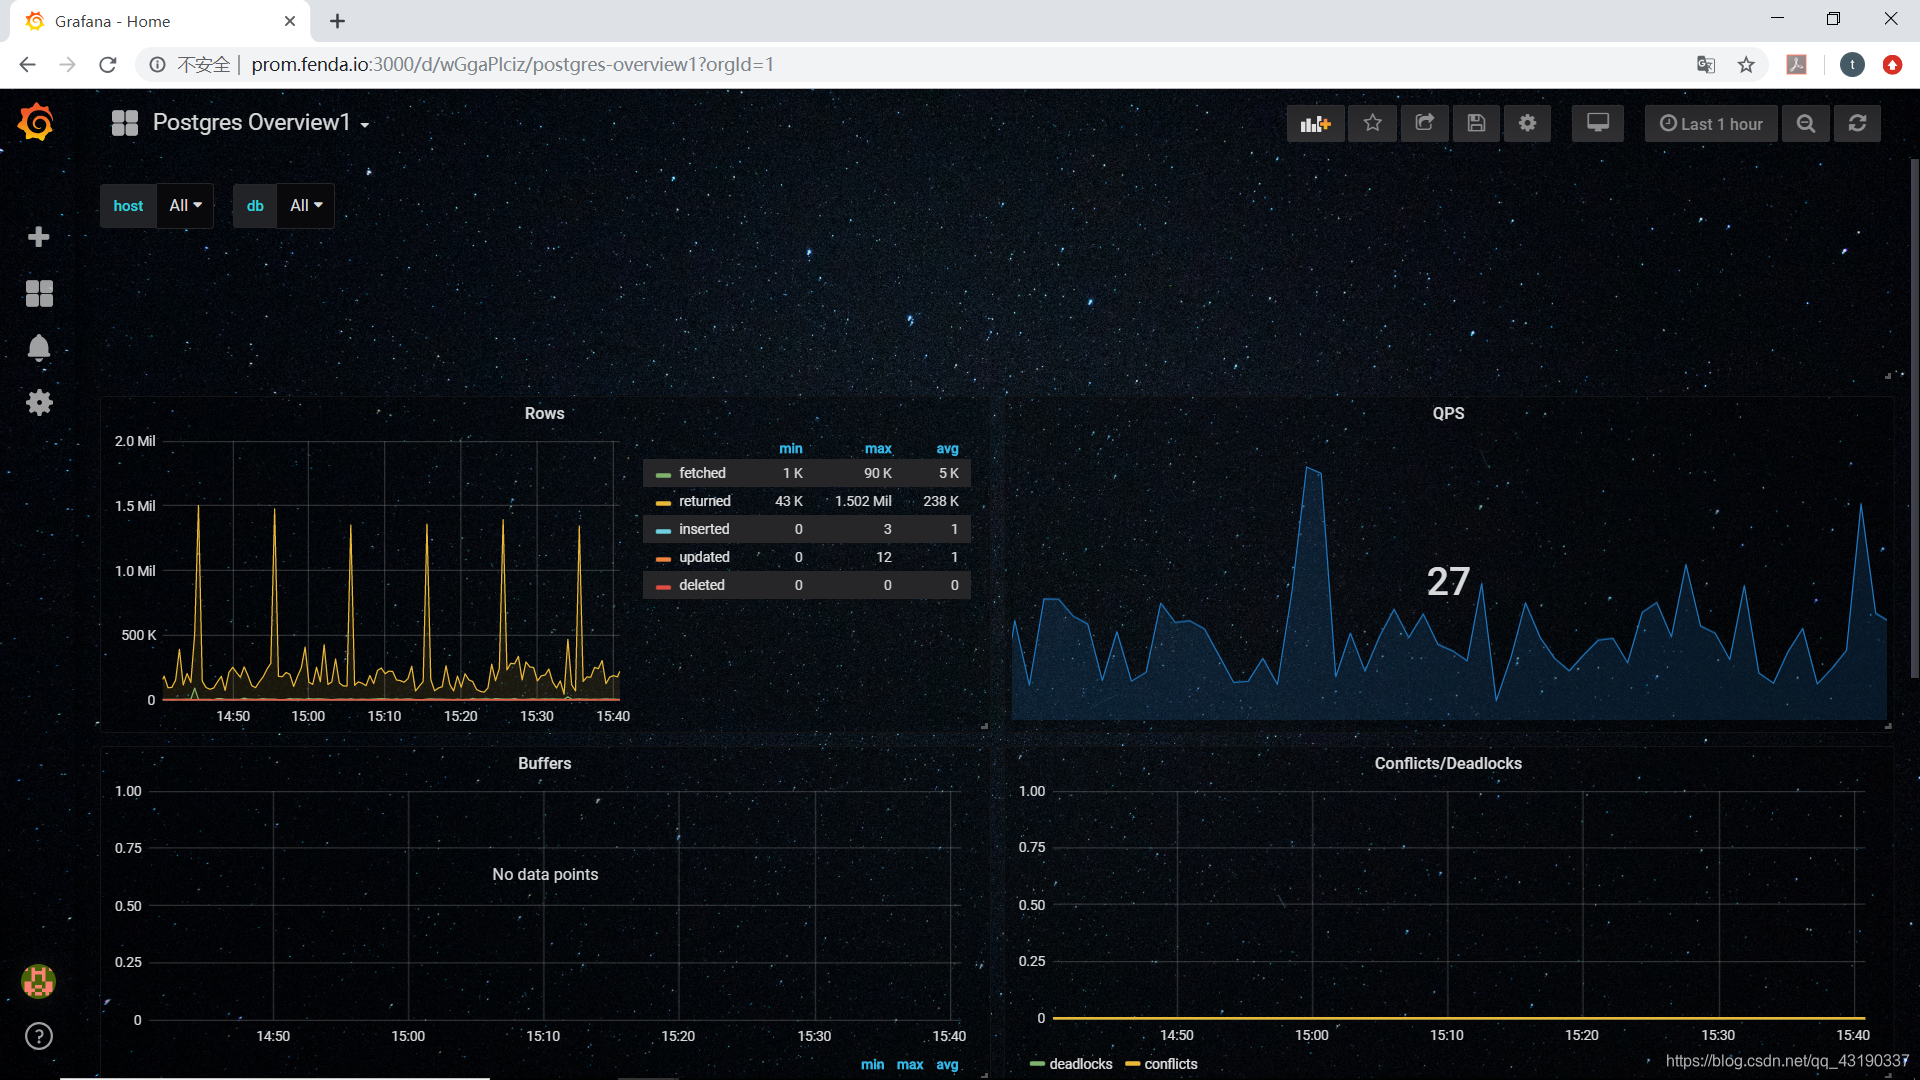
Task: Open the Buffers panel title menu
Action: 544,764
